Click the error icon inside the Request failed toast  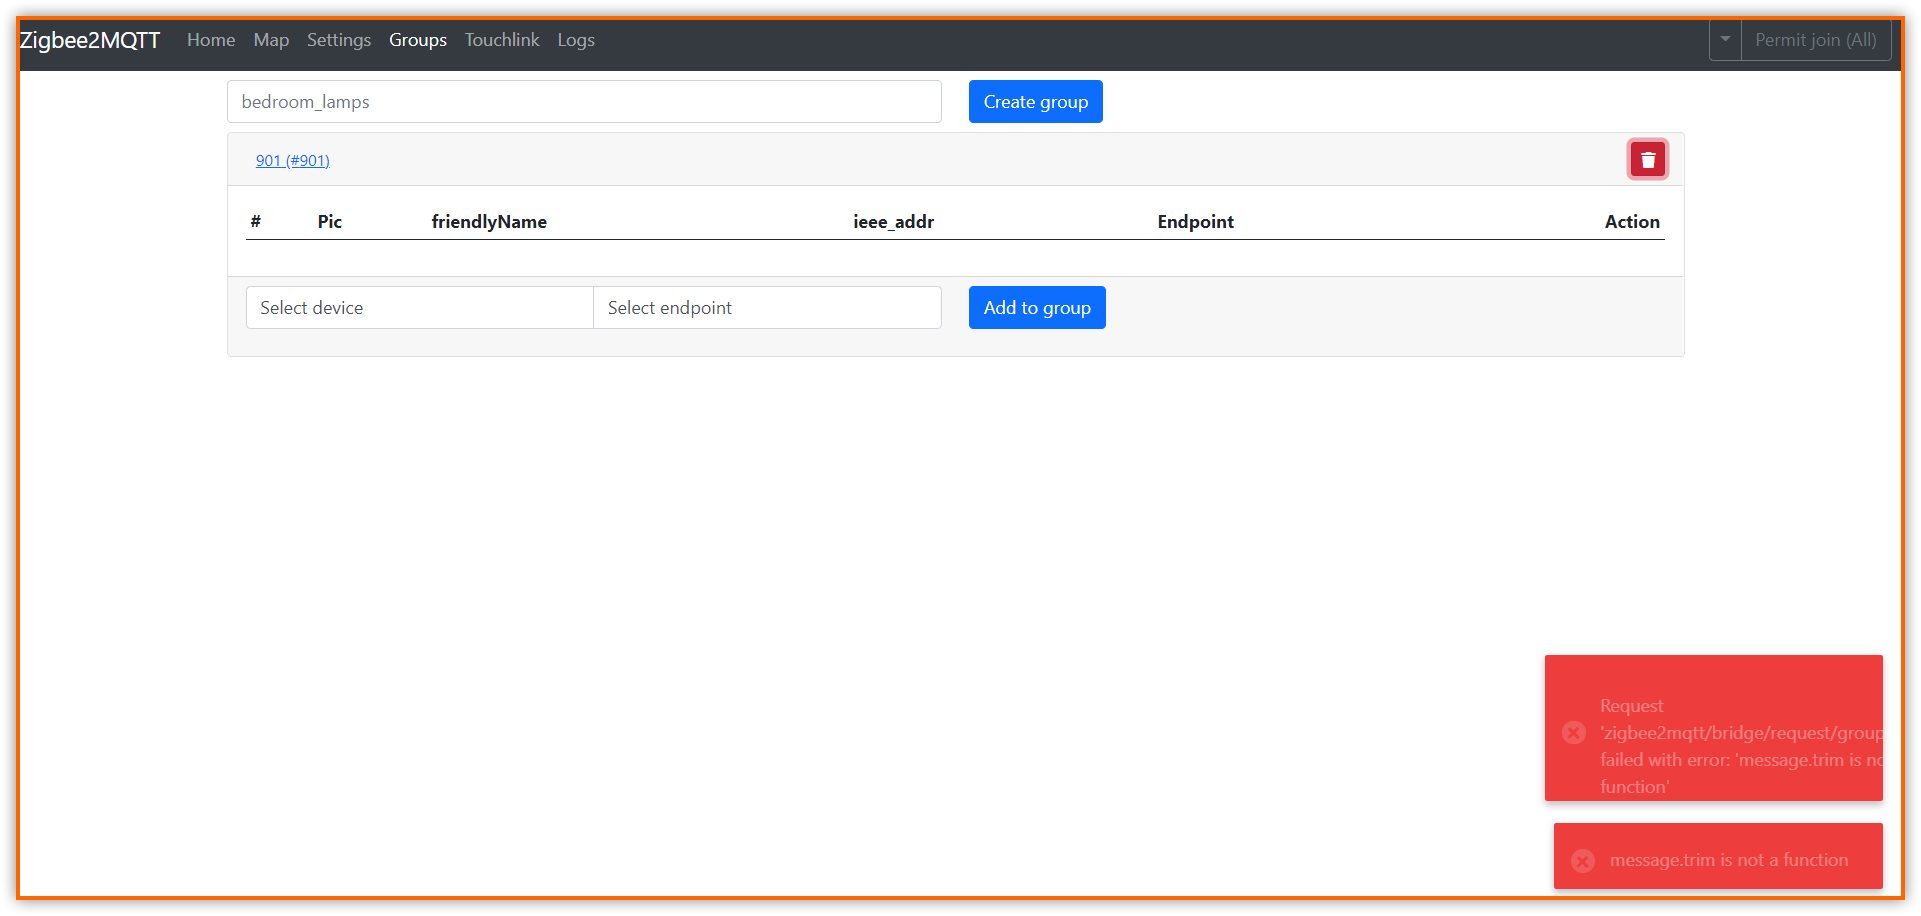1573,732
